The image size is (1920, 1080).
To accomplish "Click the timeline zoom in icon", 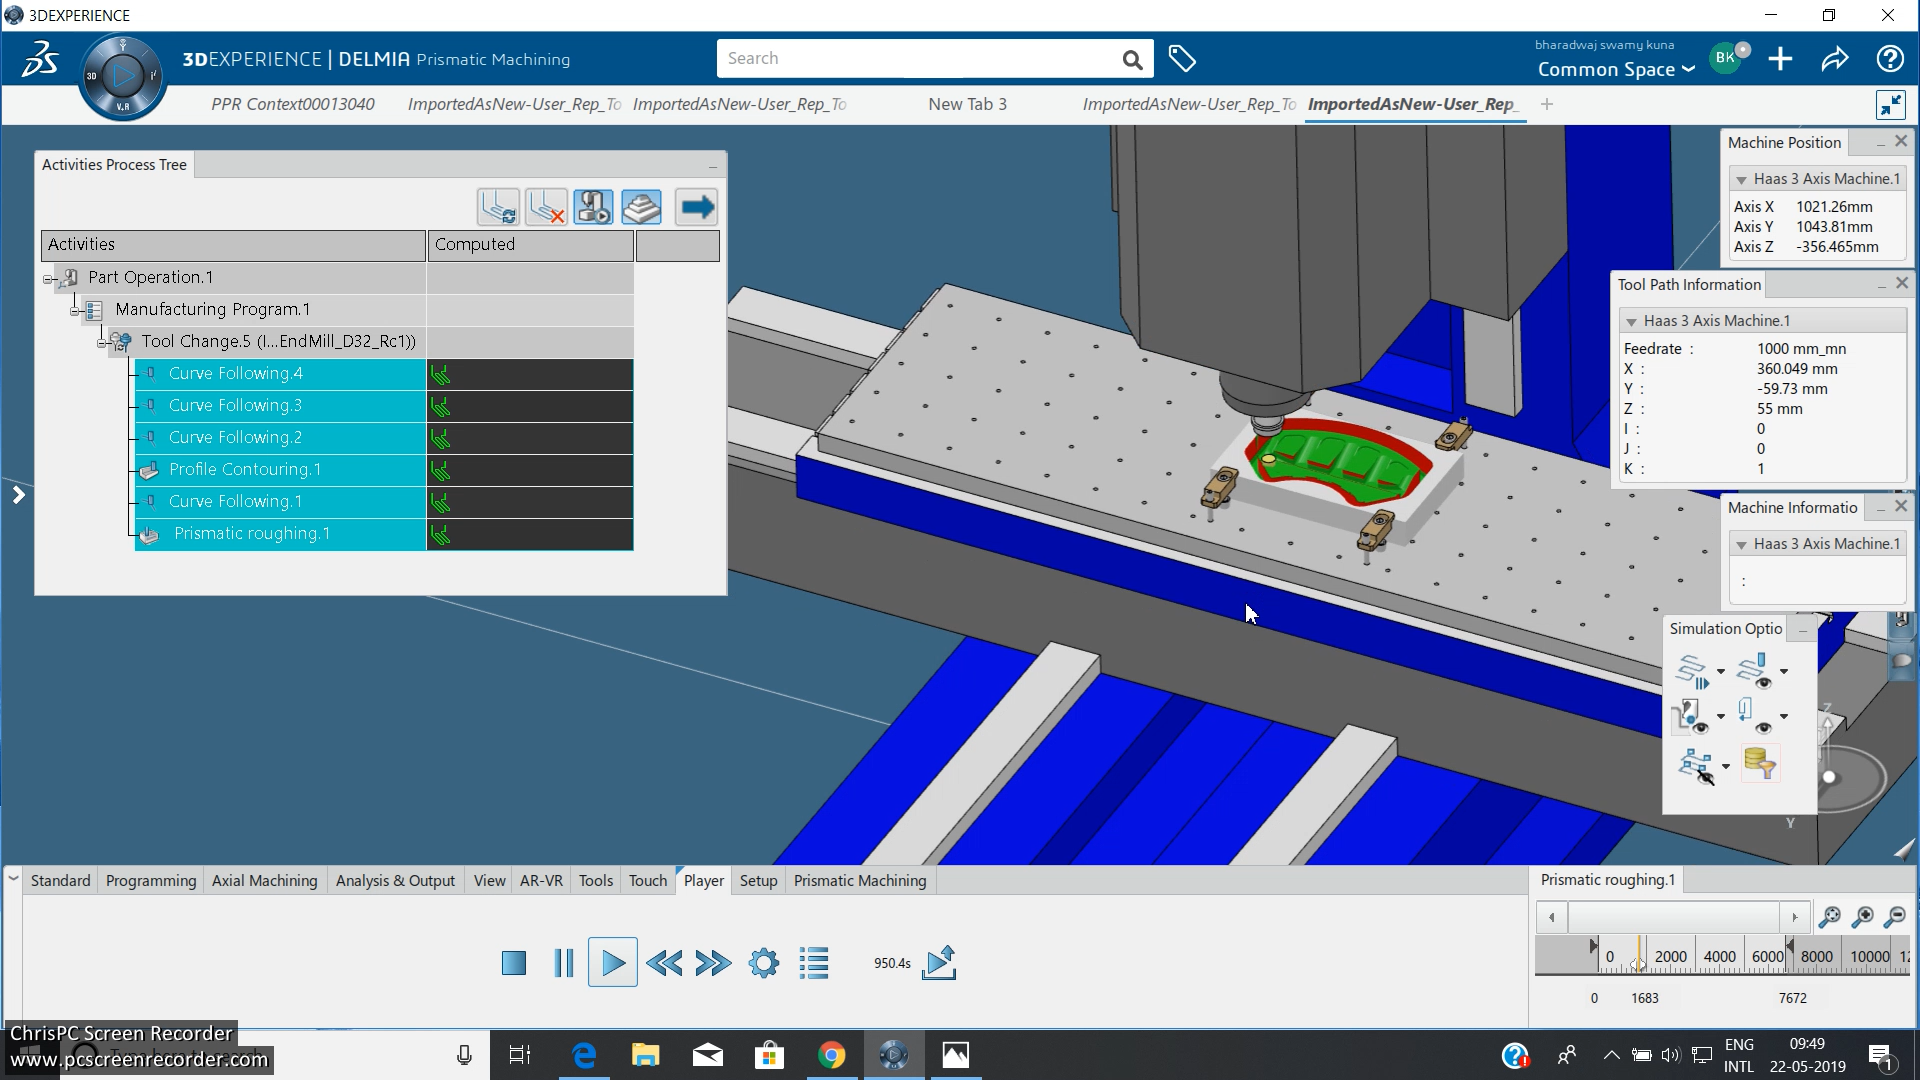I will (1863, 917).
